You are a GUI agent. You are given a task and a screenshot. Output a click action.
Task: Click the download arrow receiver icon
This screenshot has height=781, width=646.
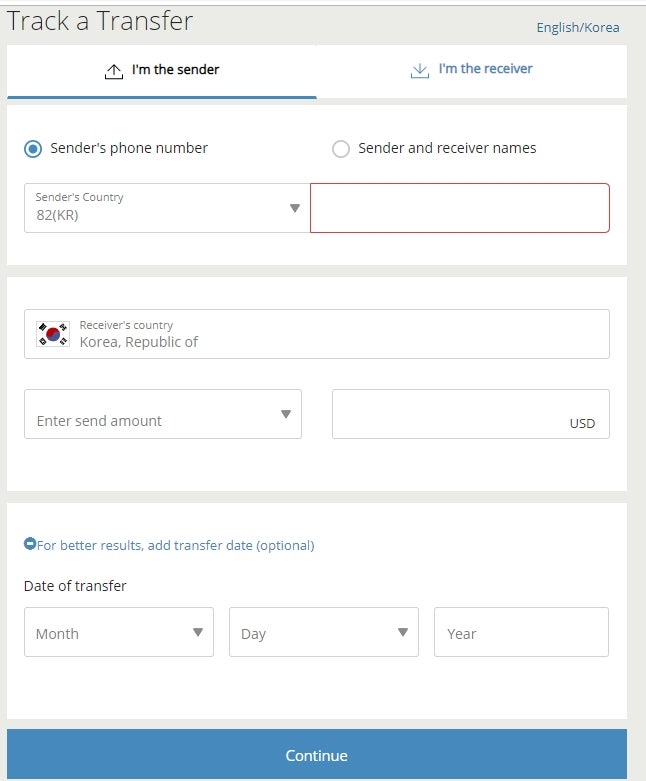tap(420, 71)
